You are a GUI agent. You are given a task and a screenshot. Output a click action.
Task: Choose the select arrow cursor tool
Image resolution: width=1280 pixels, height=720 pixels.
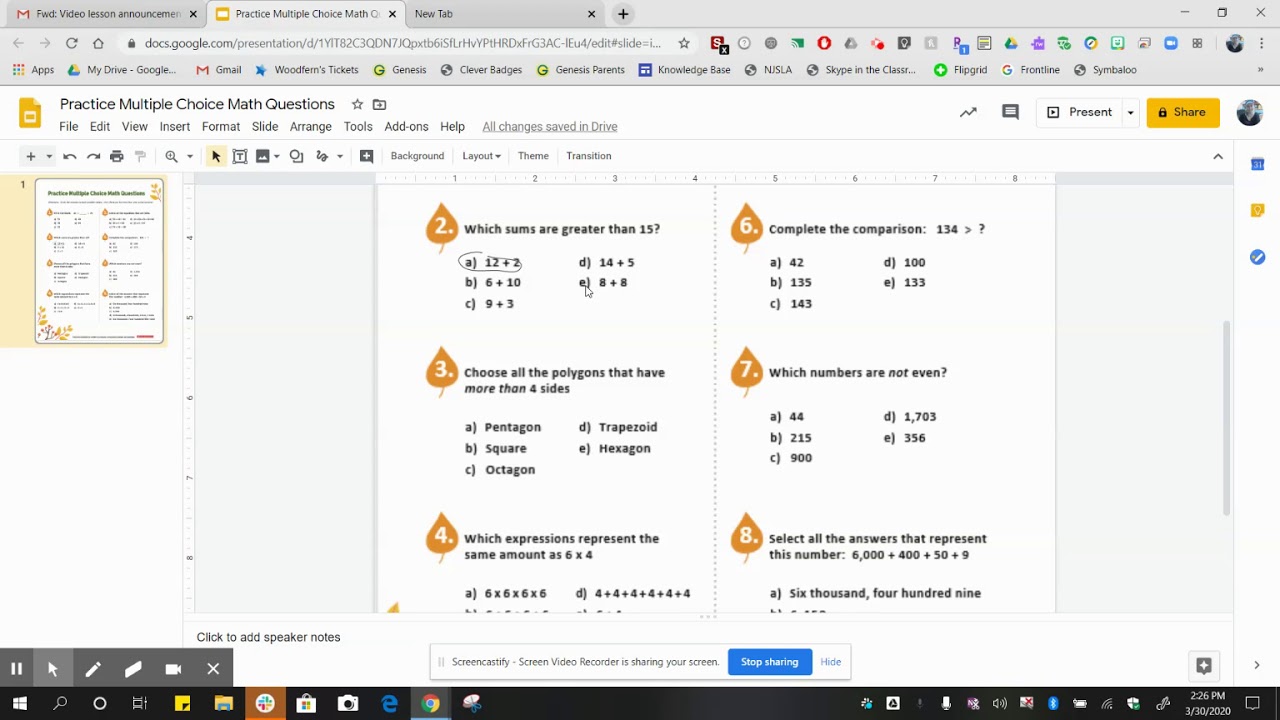[216, 156]
